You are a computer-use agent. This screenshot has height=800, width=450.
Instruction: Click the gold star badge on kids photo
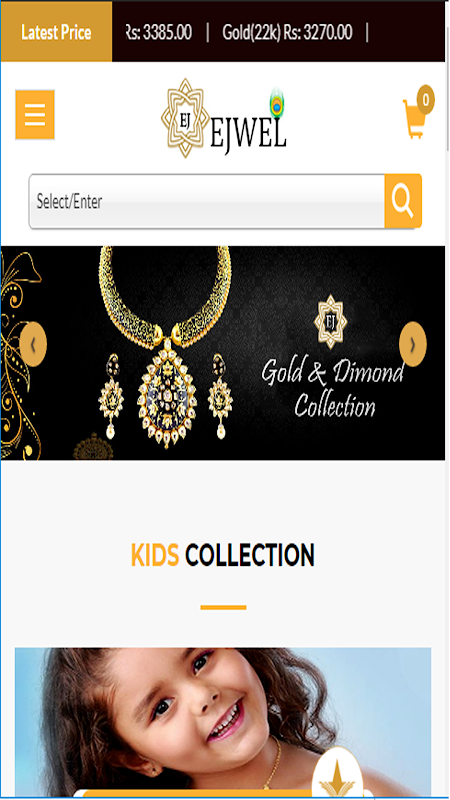pyautogui.click(x=337, y=773)
